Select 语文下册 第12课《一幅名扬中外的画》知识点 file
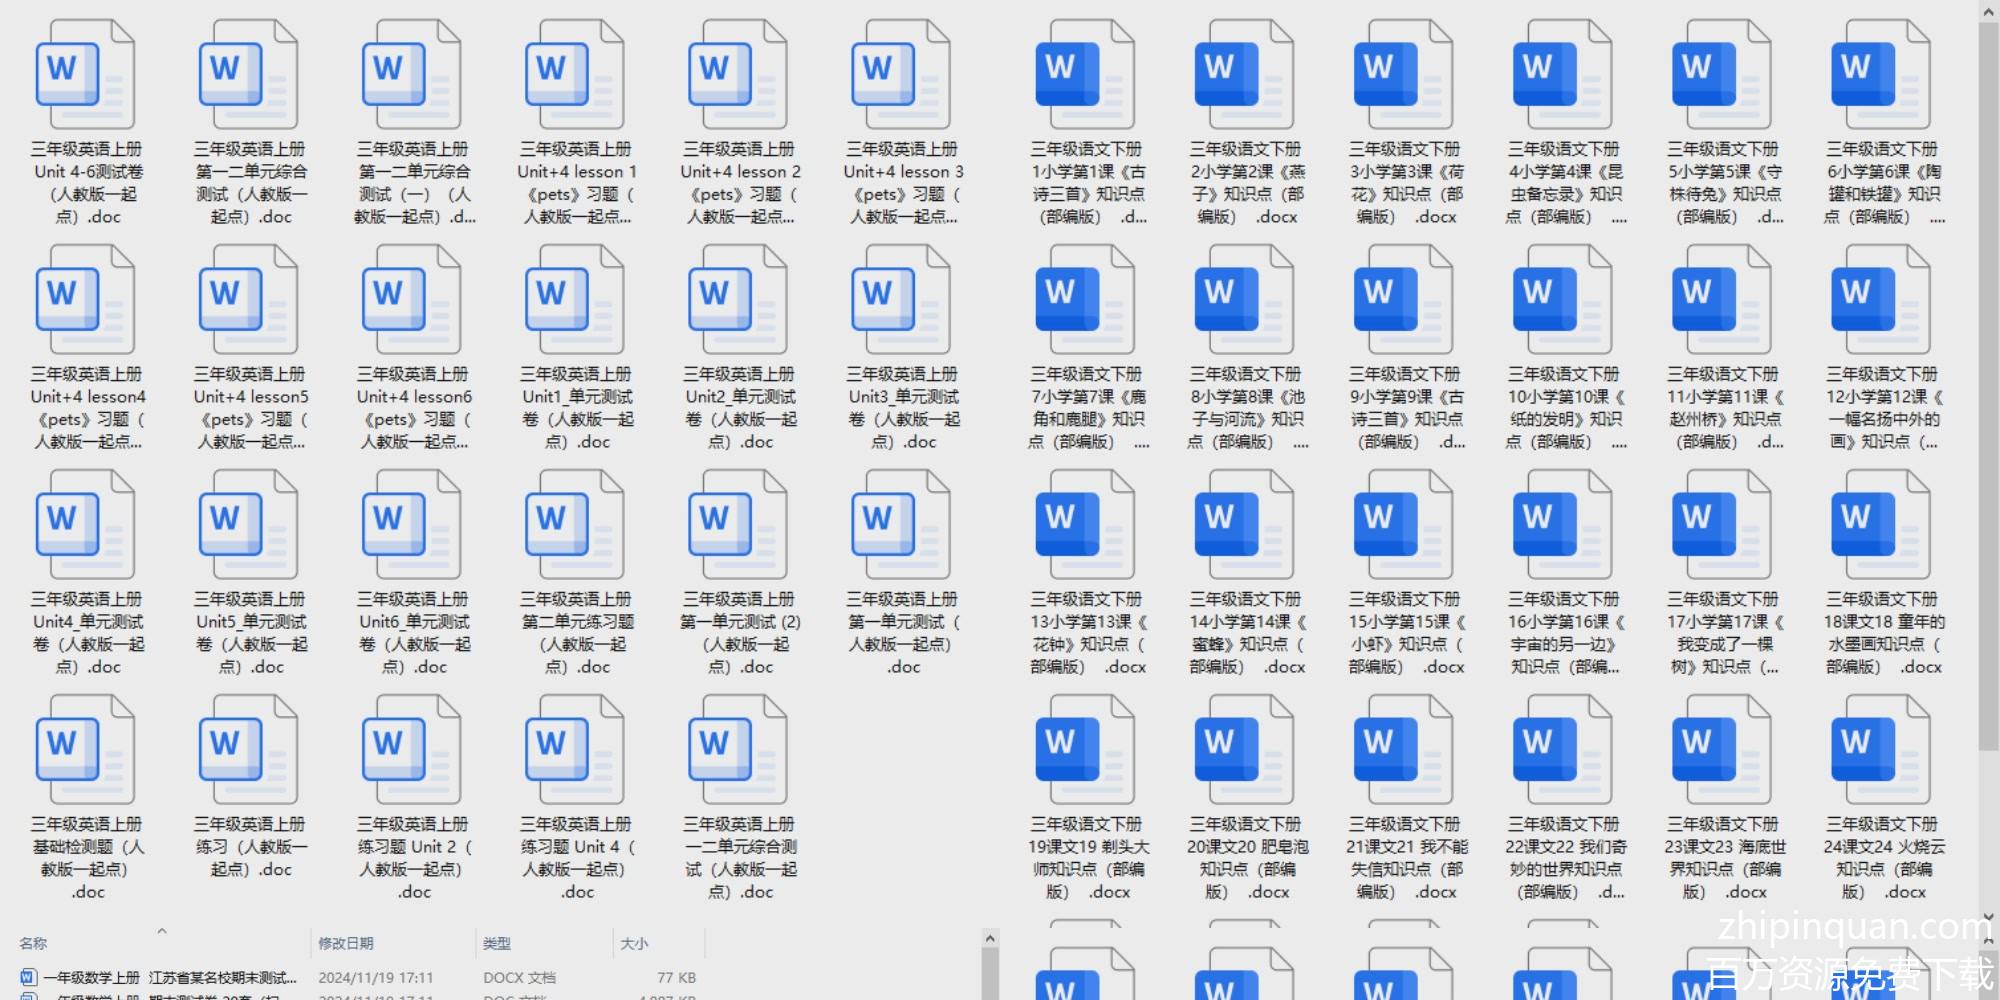Screen dimensions: 2000x1000 [x=1880, y=299]
